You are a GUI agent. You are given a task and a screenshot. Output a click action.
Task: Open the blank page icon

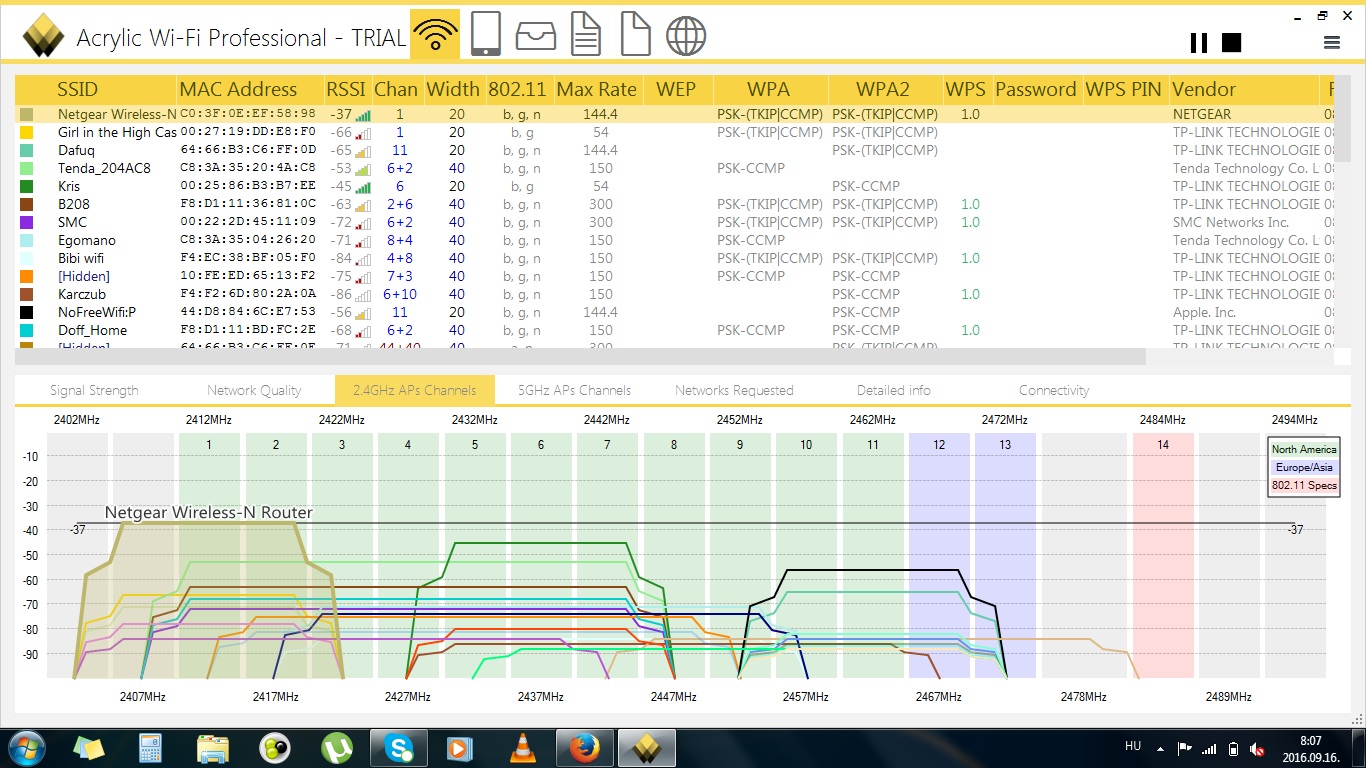click(x=636, y=34)
